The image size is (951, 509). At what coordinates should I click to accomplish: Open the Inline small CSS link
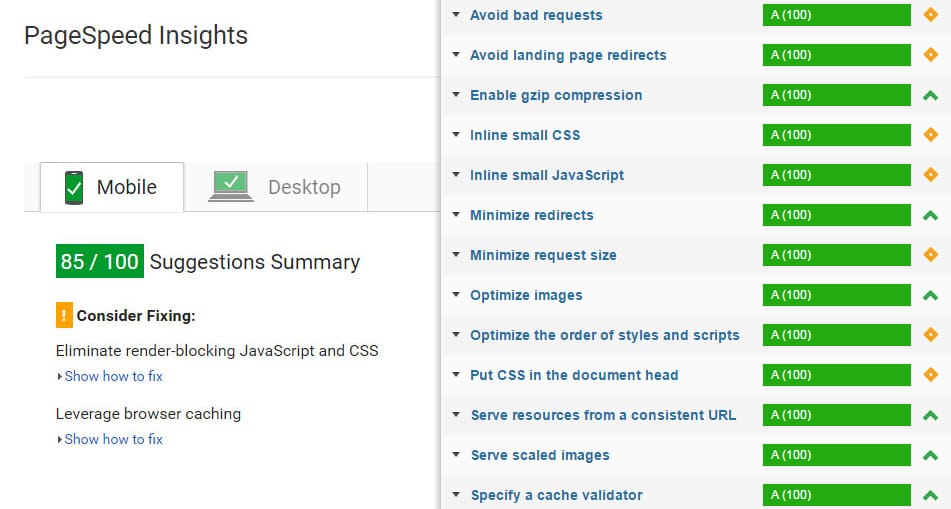pyautogui.click(x=525, y=135)
